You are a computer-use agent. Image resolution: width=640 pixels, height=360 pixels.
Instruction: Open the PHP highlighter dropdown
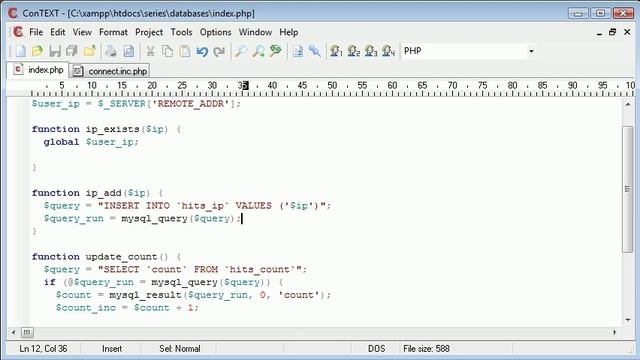pos(531,51)
